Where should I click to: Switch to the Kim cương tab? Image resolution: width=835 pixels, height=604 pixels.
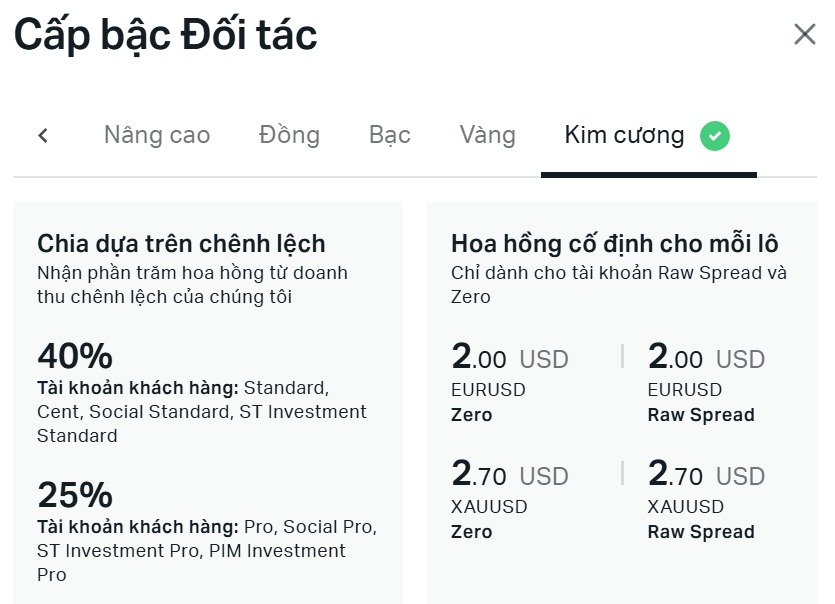point(623,135)
